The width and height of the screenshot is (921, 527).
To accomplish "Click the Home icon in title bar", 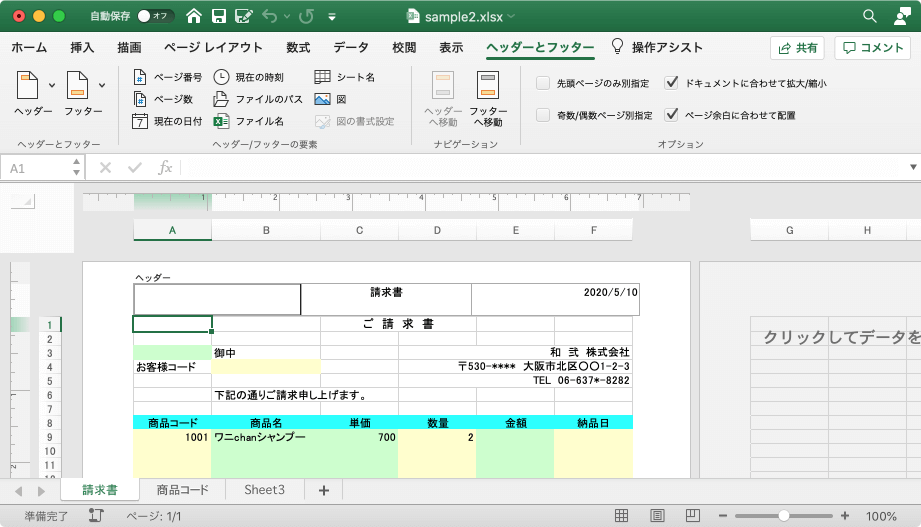I will pyautogui.click(x=194, y=16).
